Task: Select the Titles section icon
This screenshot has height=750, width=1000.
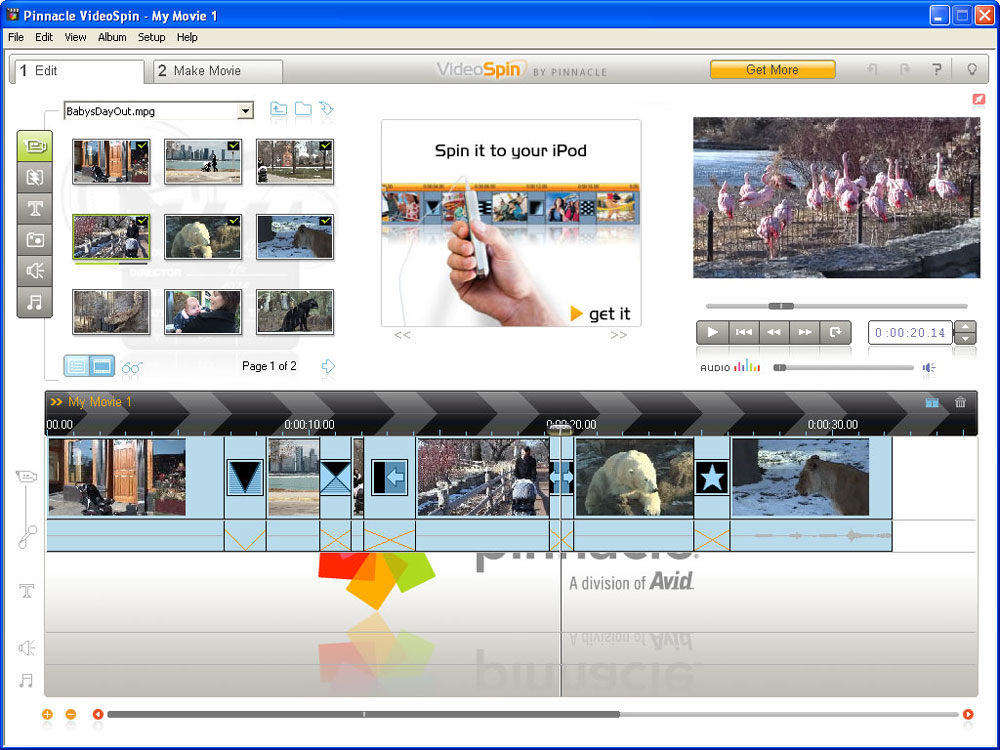Action: click(x=35, y=208)
